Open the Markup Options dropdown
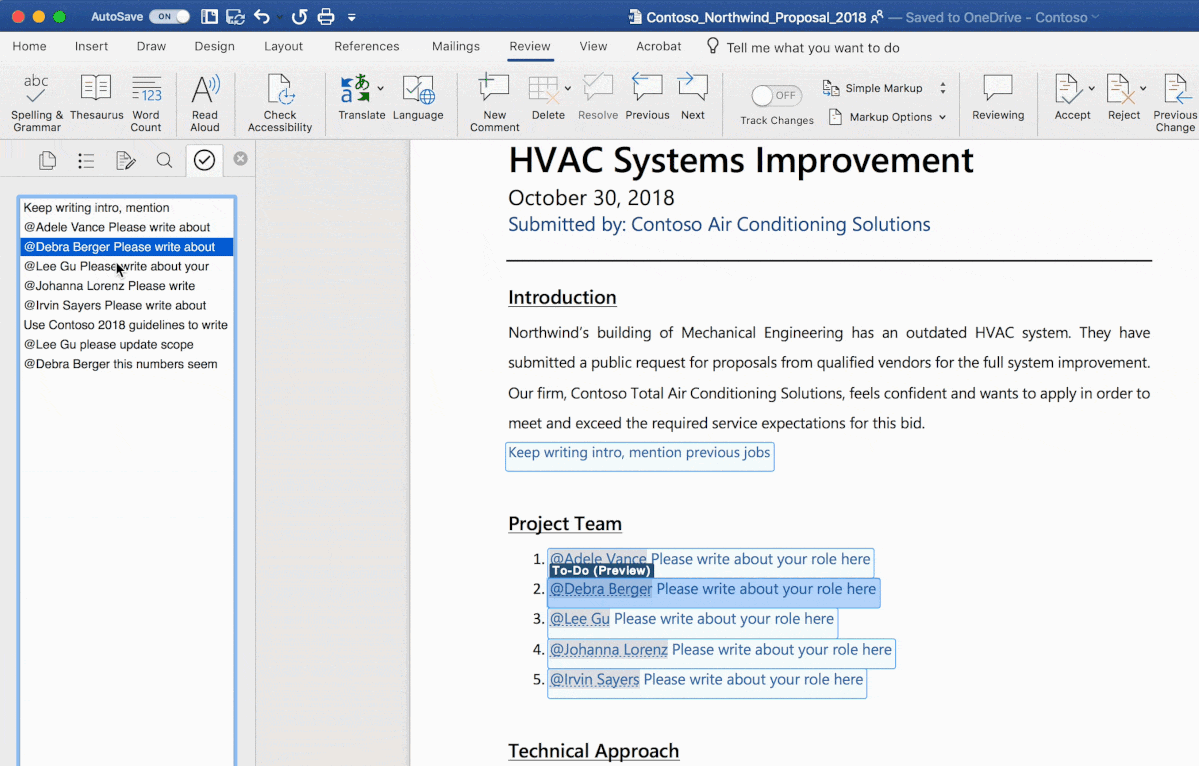Viewport: 1199px width, 766px height. [888, 117]
